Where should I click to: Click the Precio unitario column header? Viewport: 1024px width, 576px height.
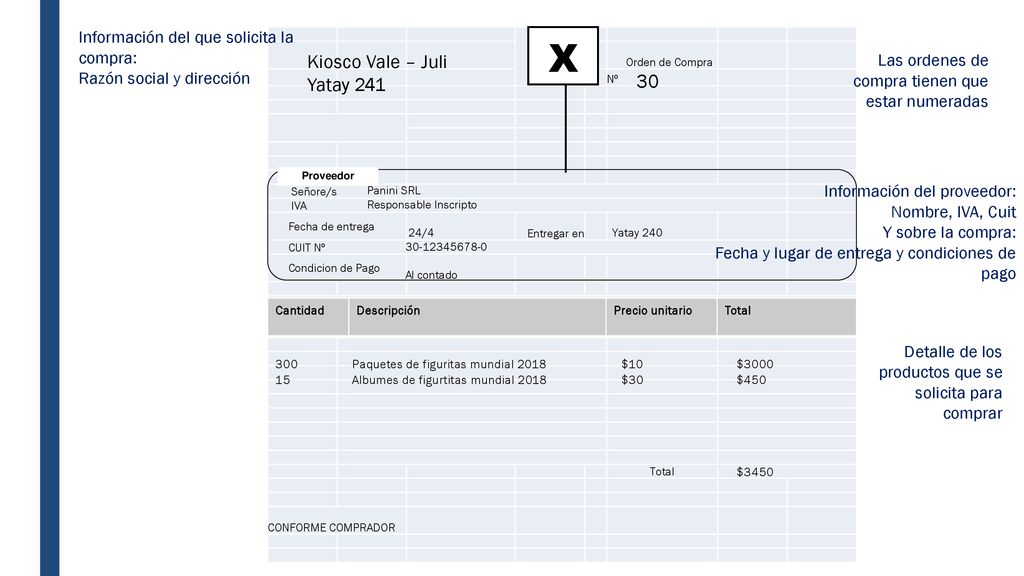(x=652, y=311)
